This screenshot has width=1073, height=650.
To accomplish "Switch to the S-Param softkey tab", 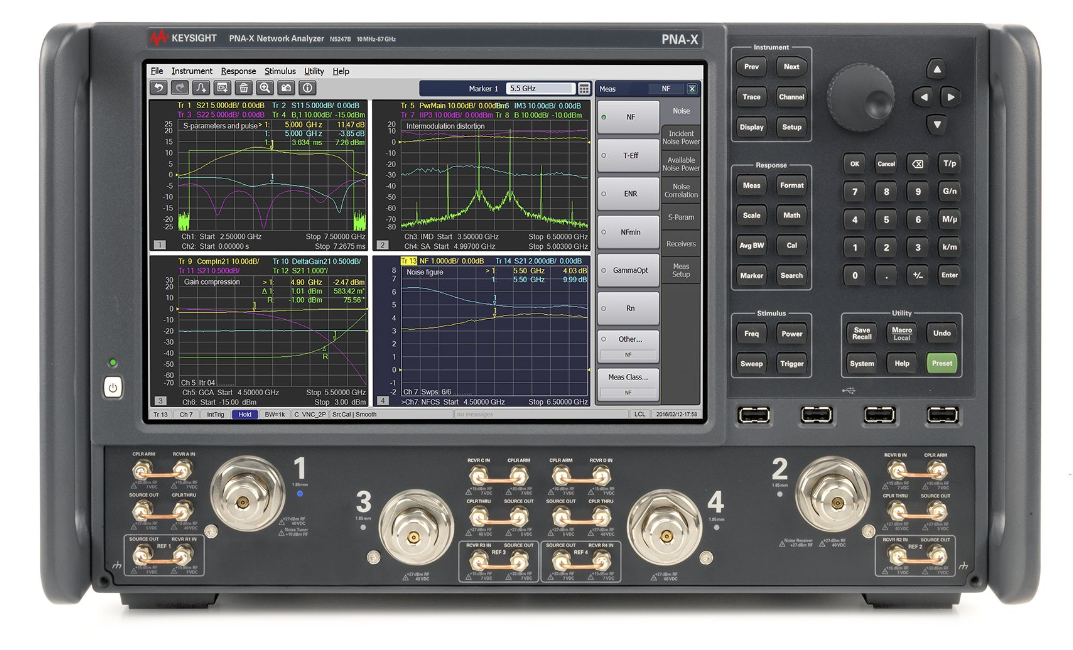I will [x=681, y=218].
